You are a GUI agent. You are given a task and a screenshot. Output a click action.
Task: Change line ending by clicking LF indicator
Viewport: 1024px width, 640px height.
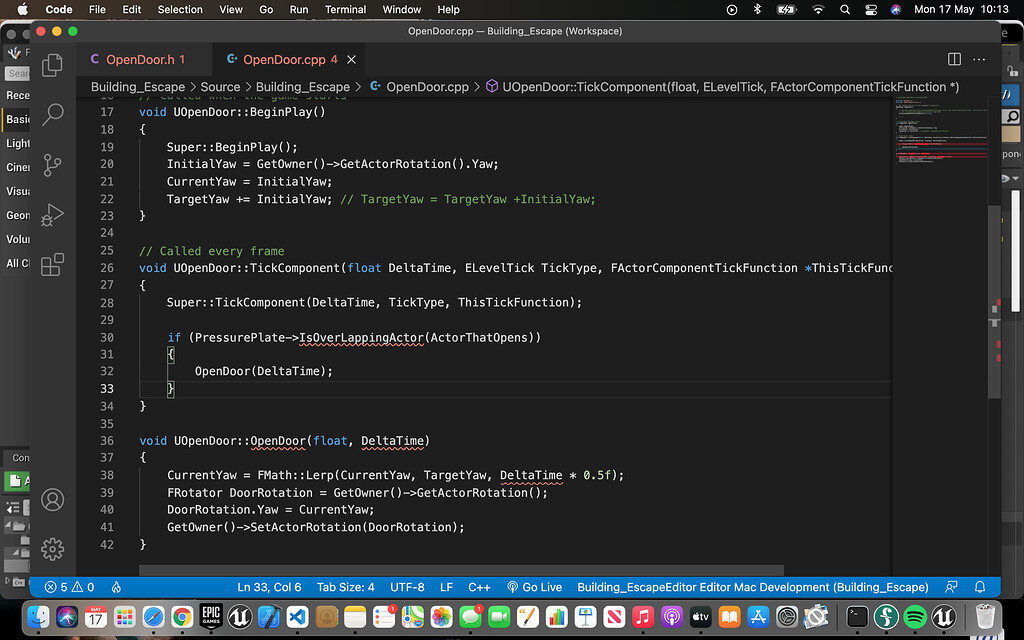click(446, 587)
